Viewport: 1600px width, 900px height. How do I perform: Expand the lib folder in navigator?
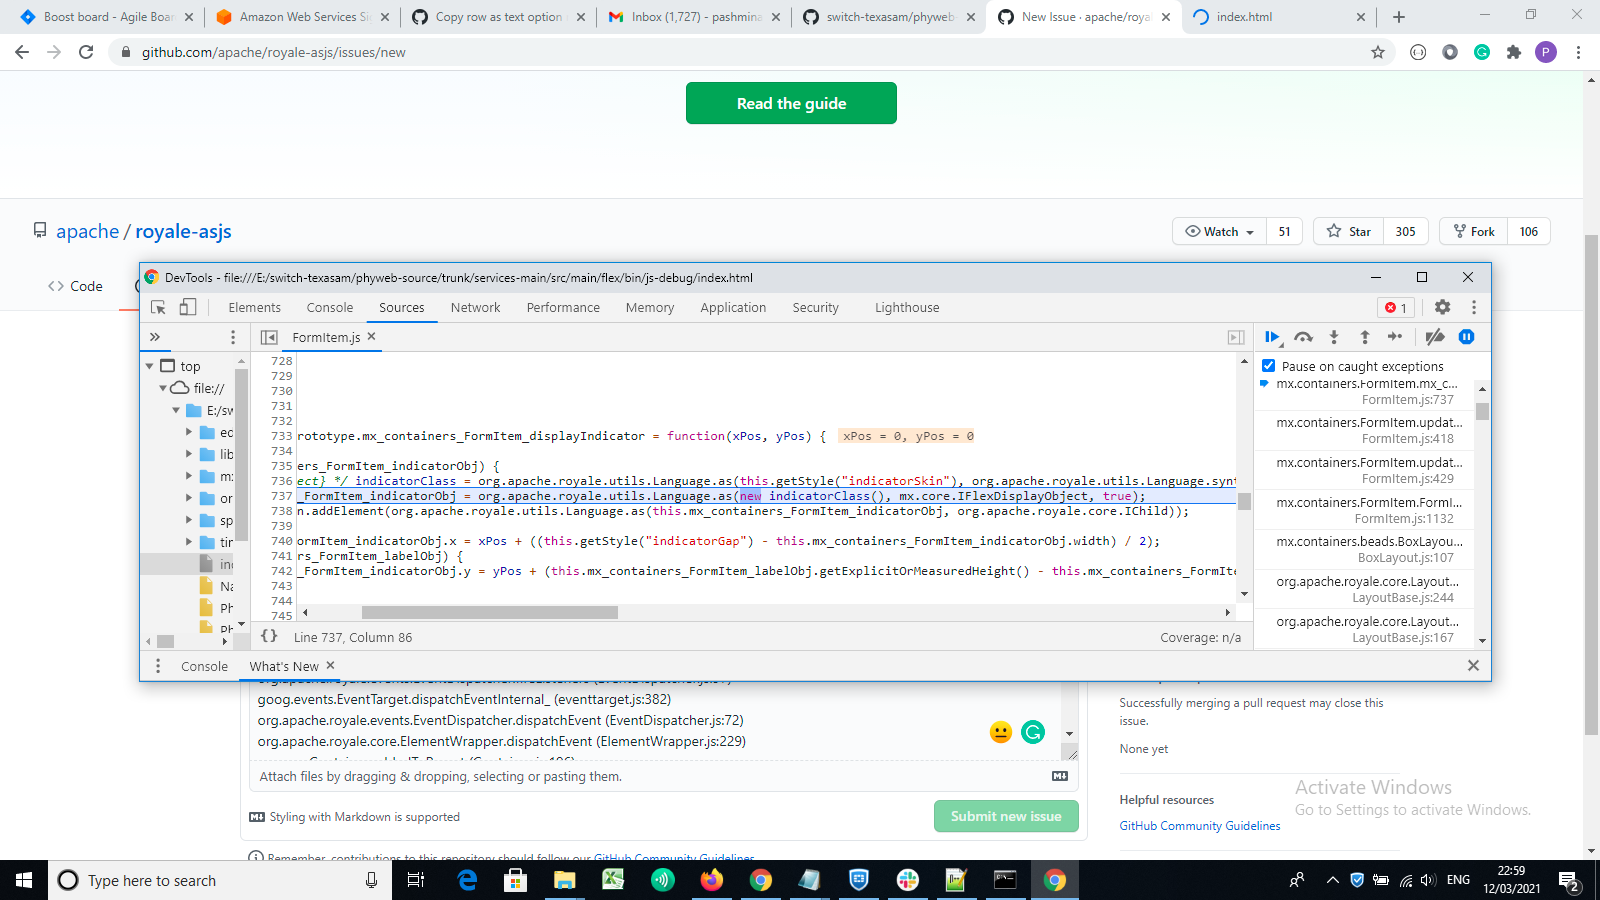point(189,454)
